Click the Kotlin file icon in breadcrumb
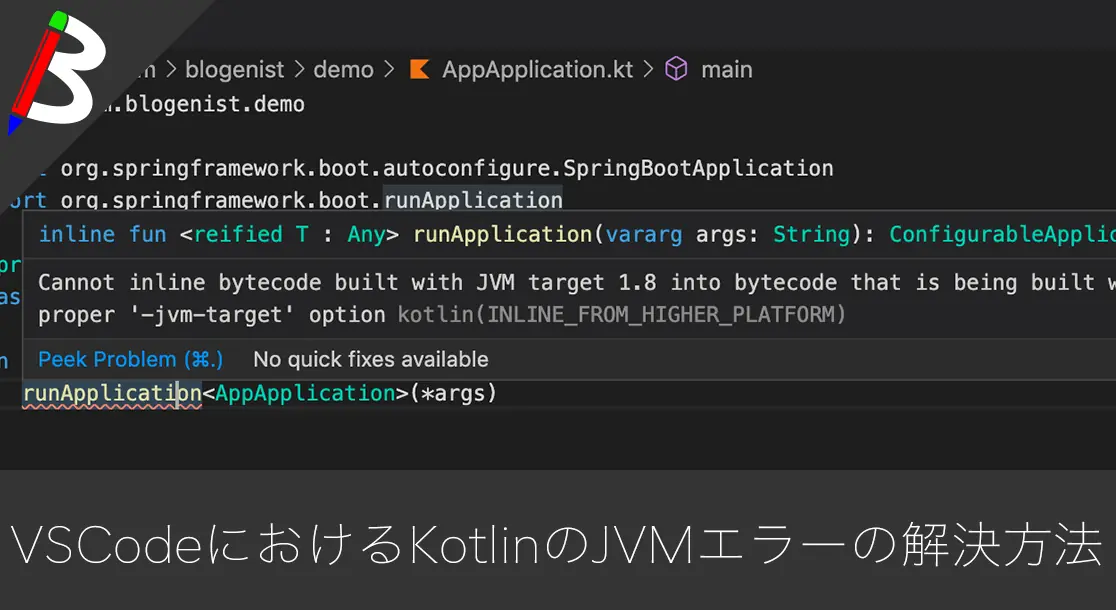This screenshot has width=1116, height=610. click(419, 70)
